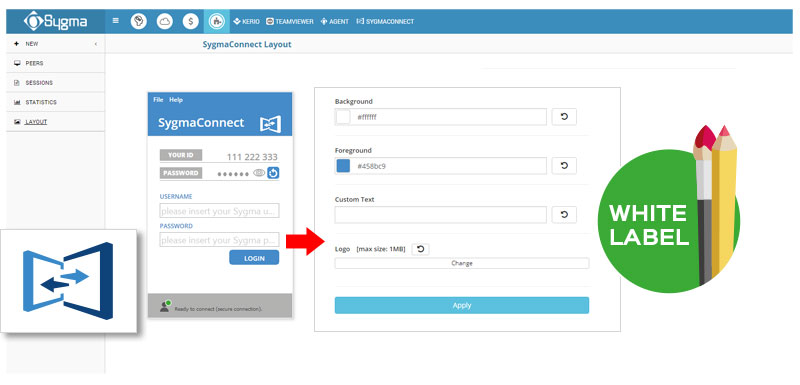Viewport: 800px width, 385px height.
Task: Click the STATISTICS chart icon
Action: [17, 102]
